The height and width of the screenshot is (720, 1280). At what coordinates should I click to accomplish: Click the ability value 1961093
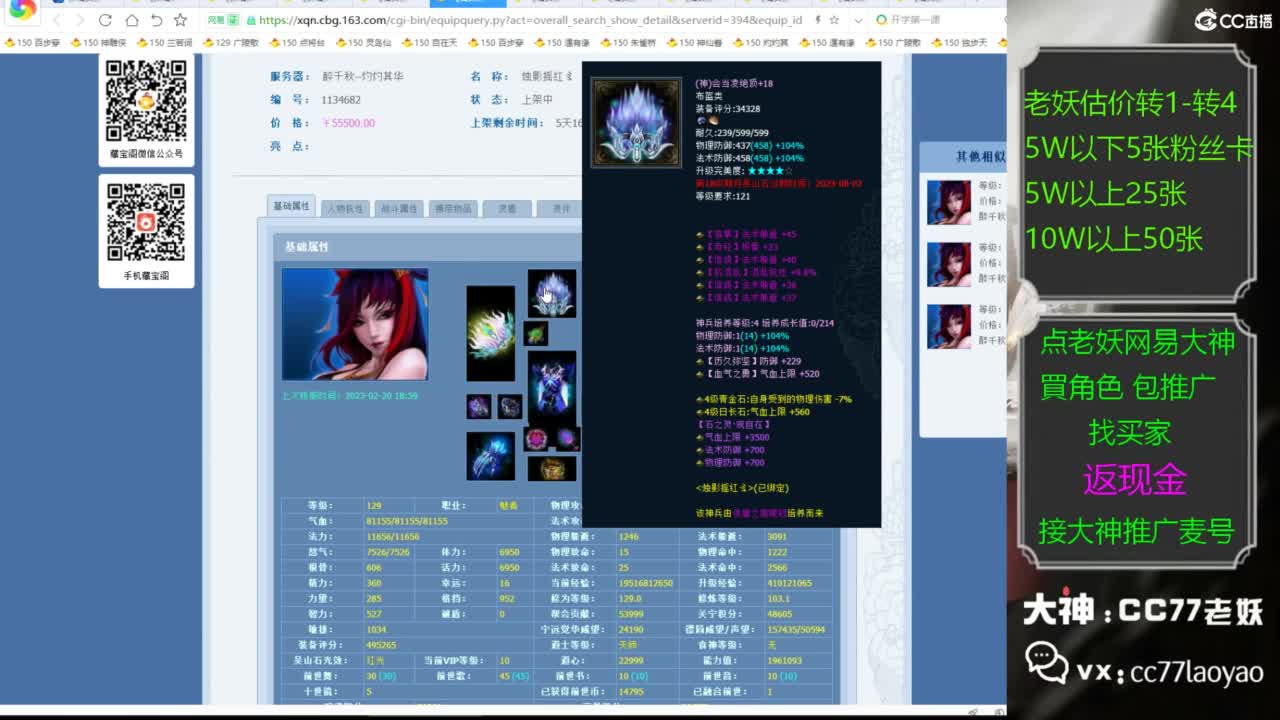click(x=784, y=660)
